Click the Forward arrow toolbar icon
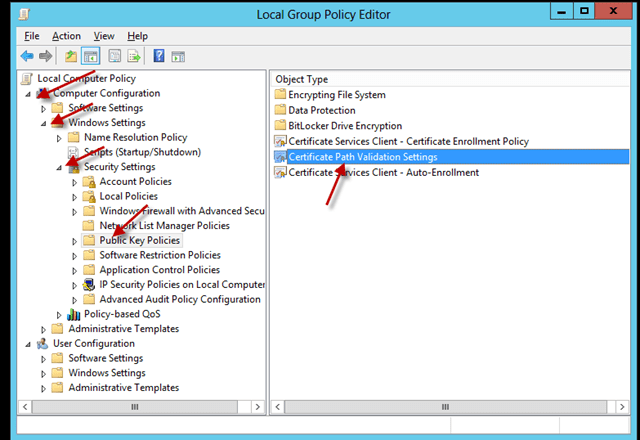This screenshot has width=640, height=440. [45, 56]
